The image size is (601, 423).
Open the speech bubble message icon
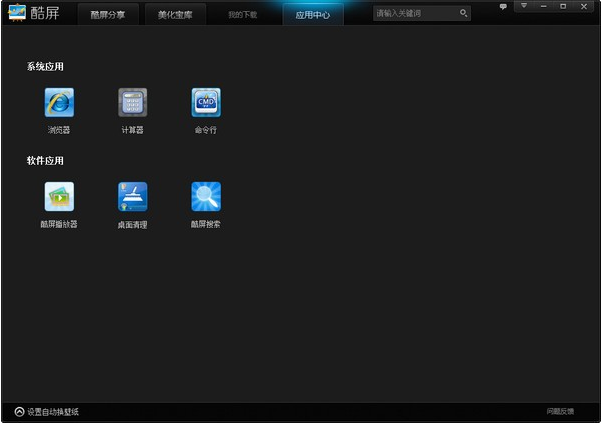503,7
